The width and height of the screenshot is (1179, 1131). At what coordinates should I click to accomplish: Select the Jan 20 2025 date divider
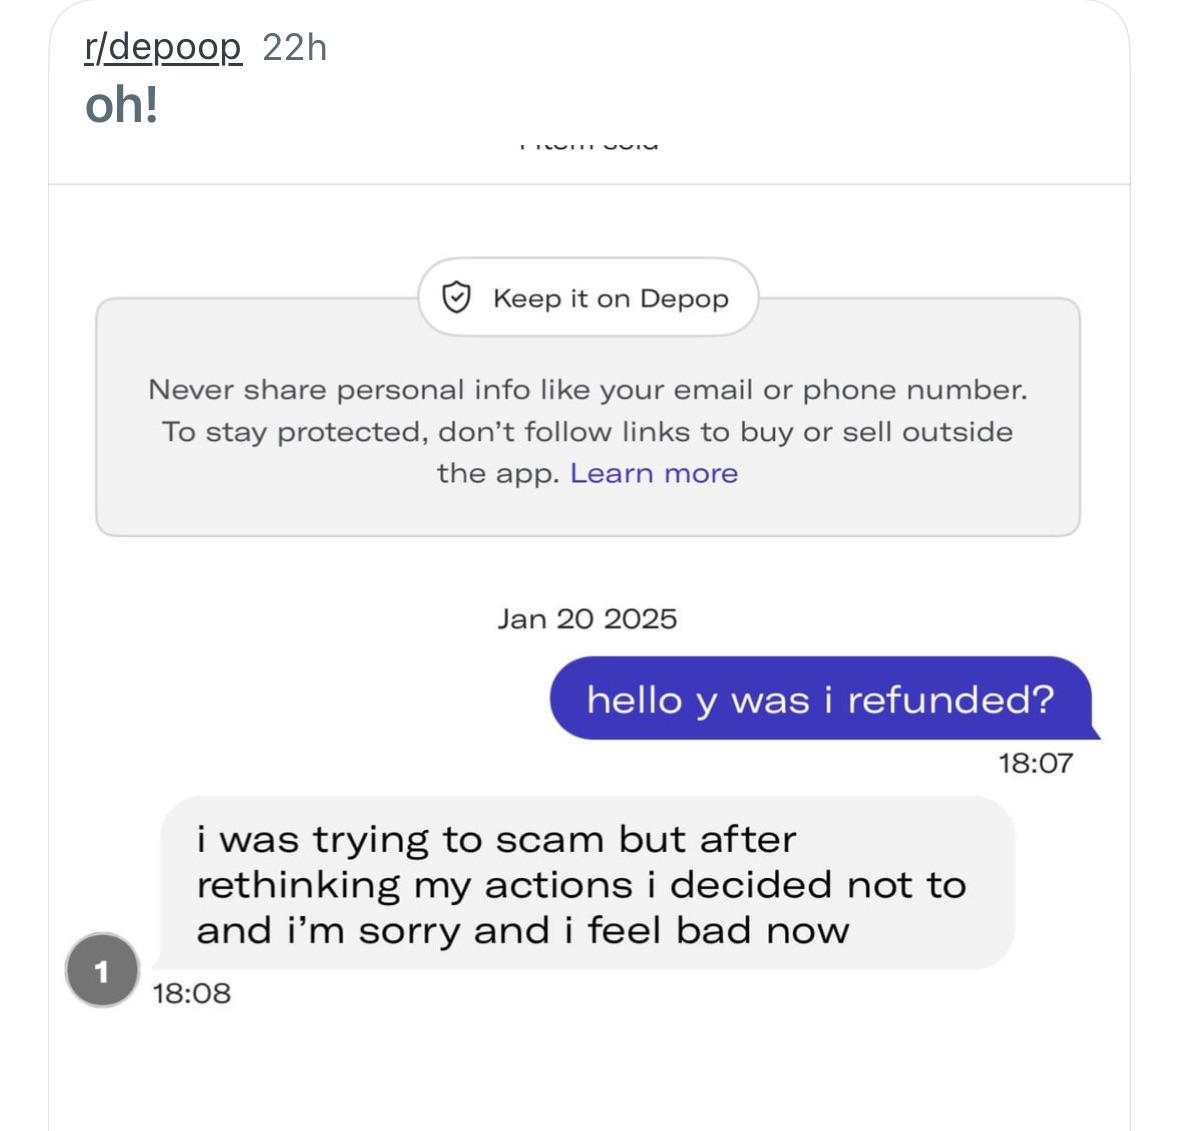coord(588,618)
